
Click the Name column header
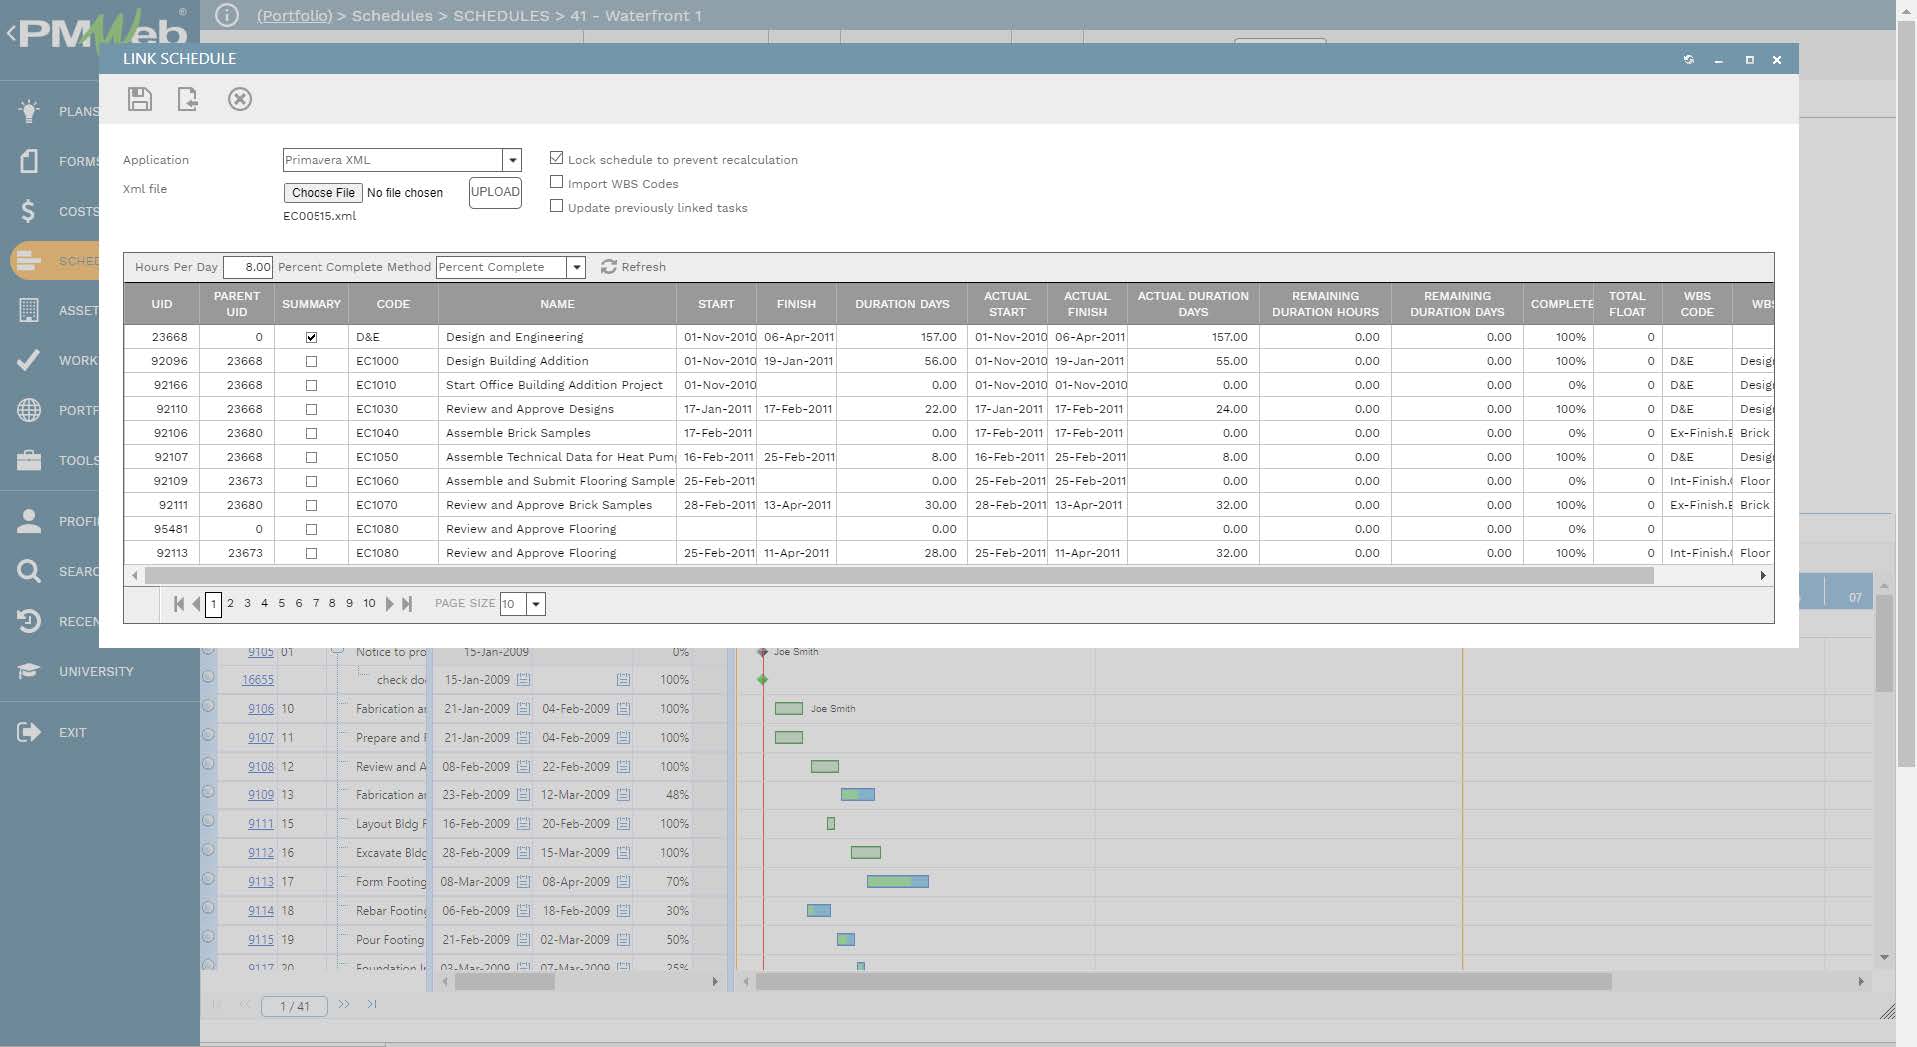coord(557,304)
